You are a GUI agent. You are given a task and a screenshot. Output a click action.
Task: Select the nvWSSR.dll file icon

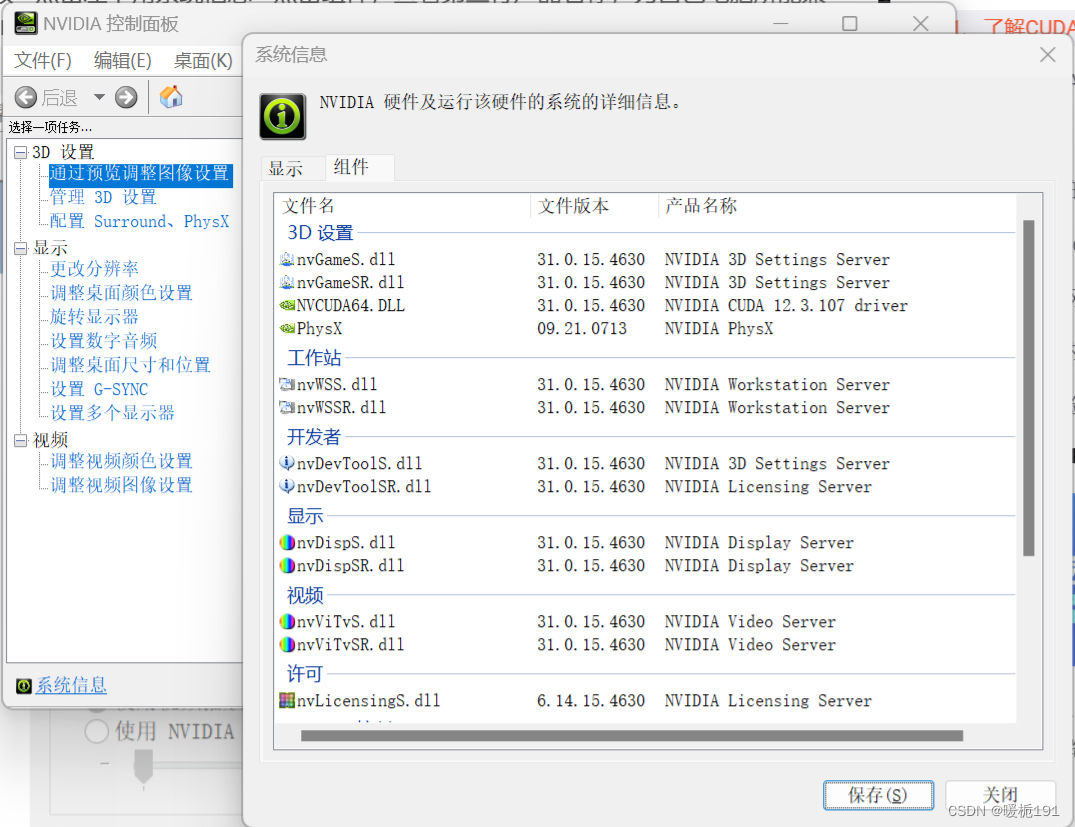287,407
